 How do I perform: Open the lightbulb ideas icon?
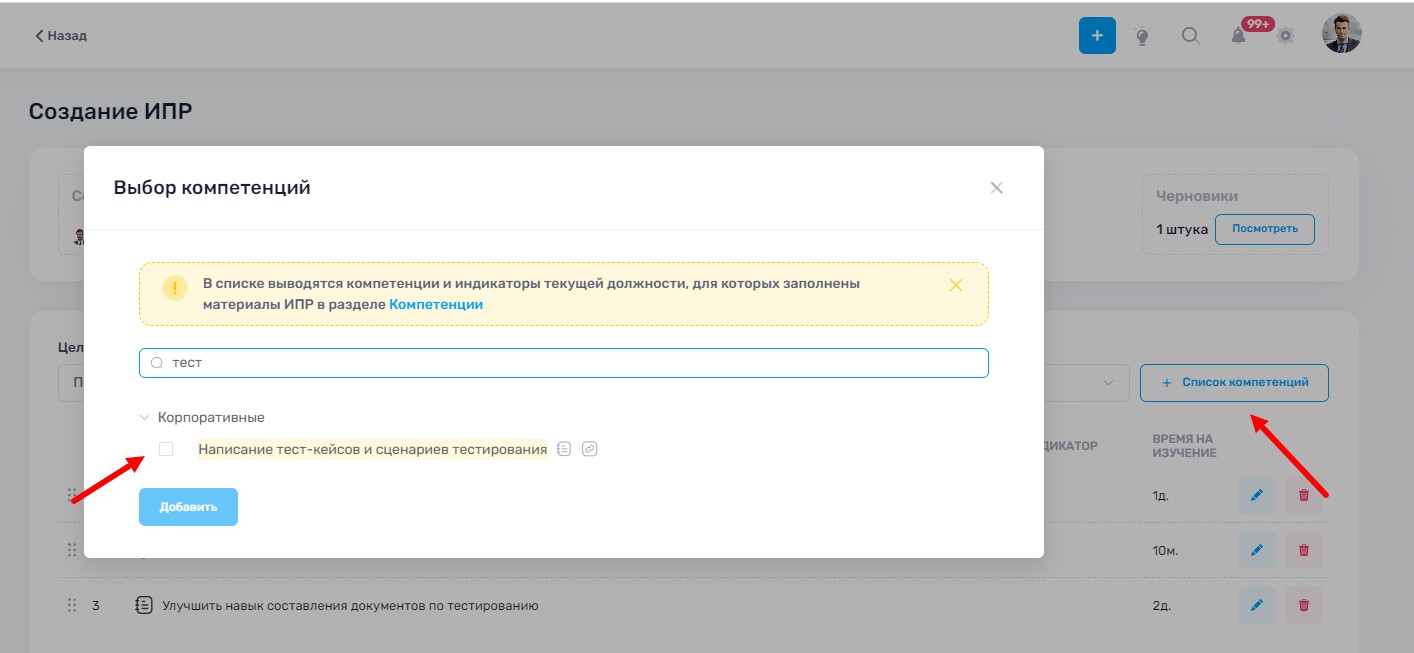[x=1142, y=36]
